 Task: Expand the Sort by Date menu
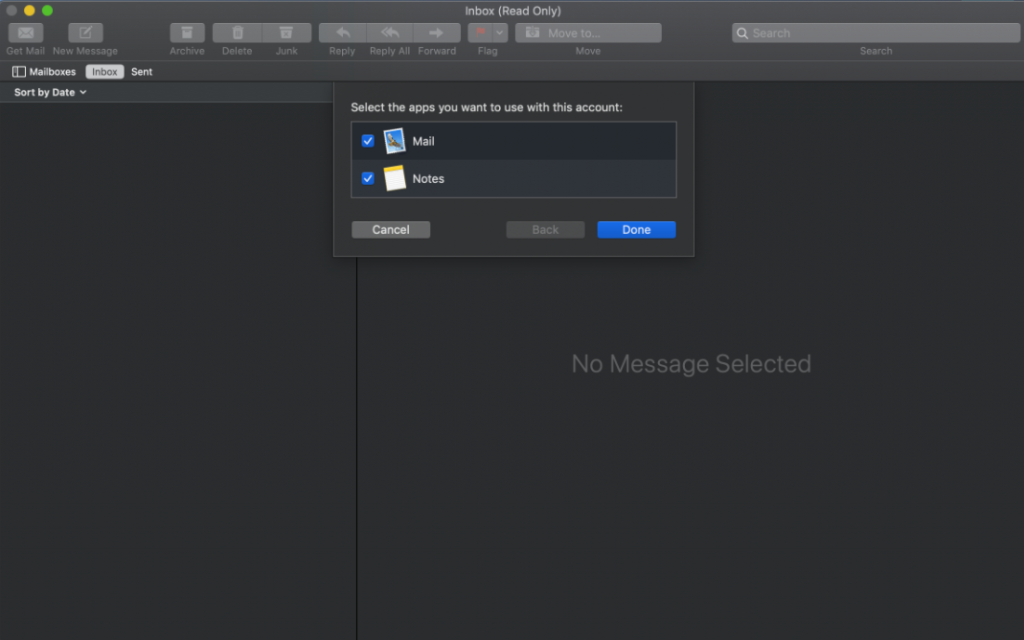pyautogui.click(x=50, y=92)
